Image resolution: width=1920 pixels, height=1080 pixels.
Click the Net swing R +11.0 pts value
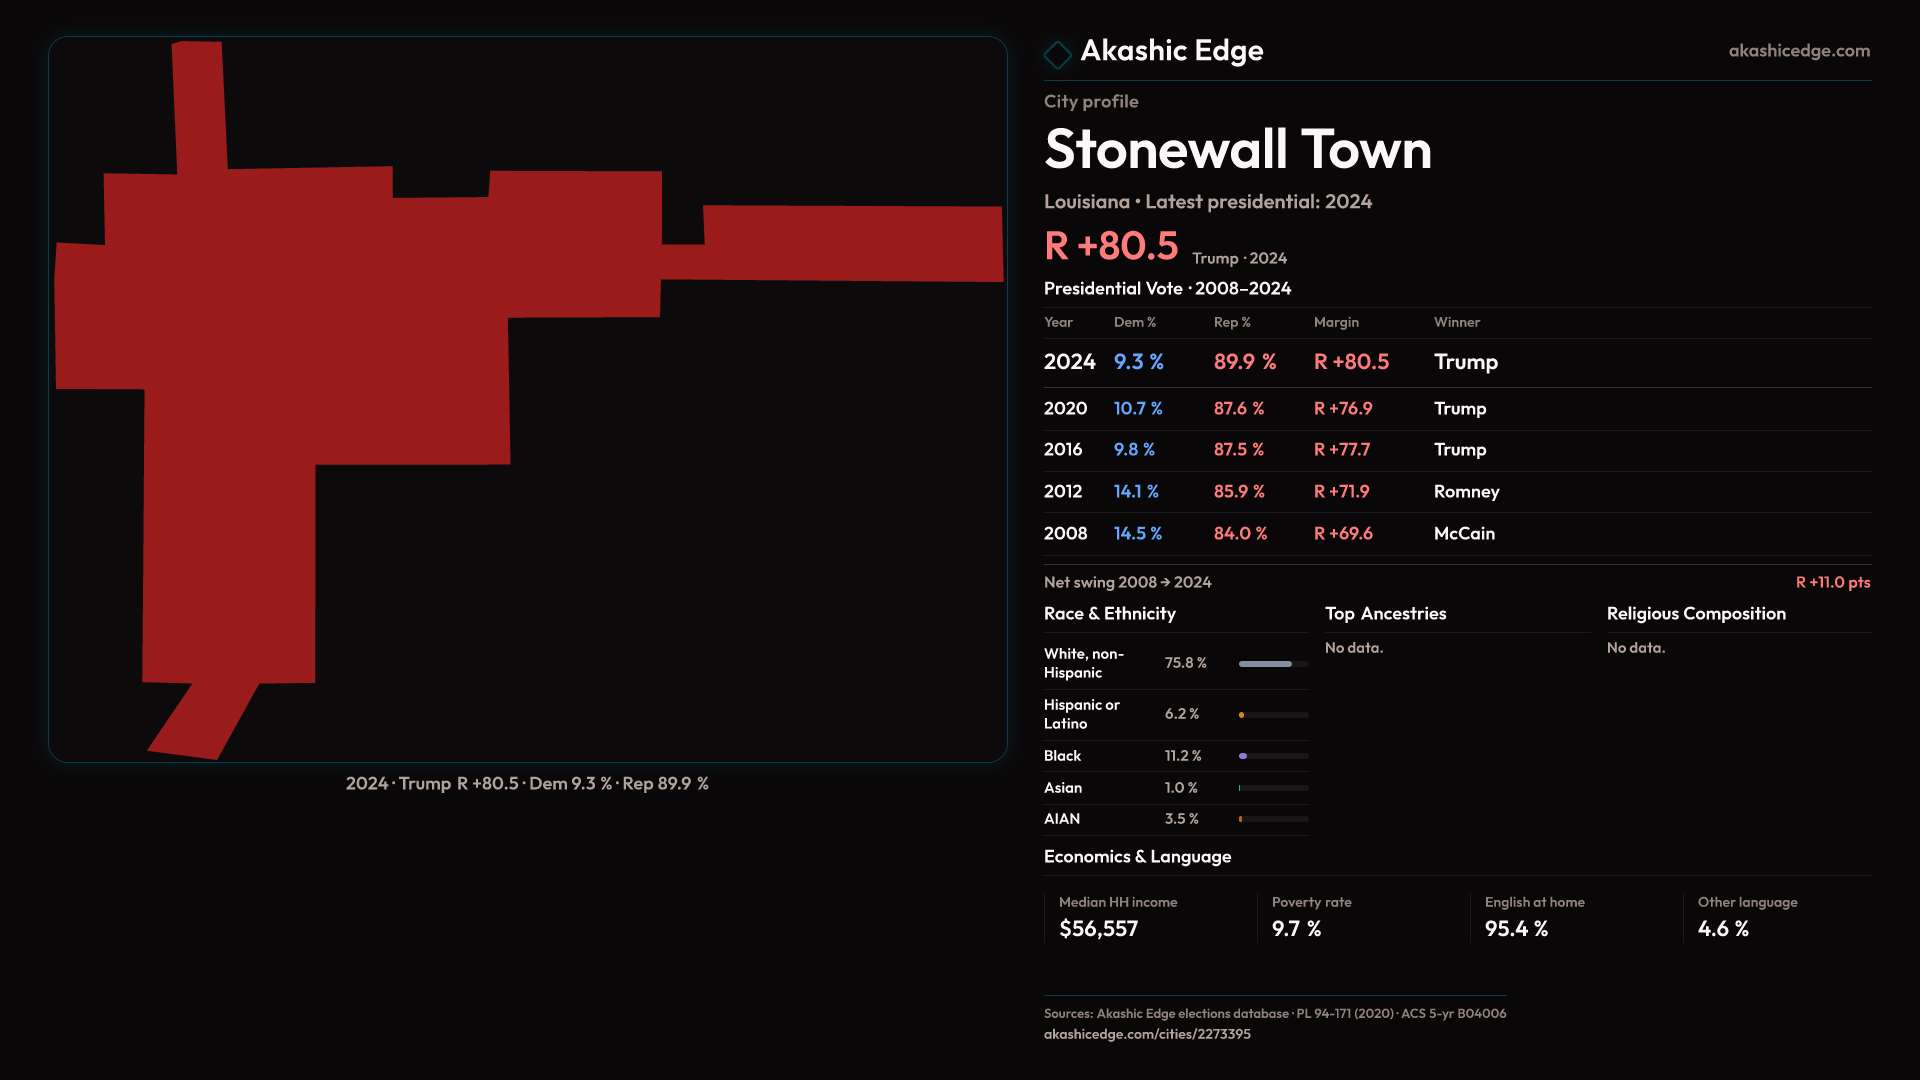coord(1832,582)
